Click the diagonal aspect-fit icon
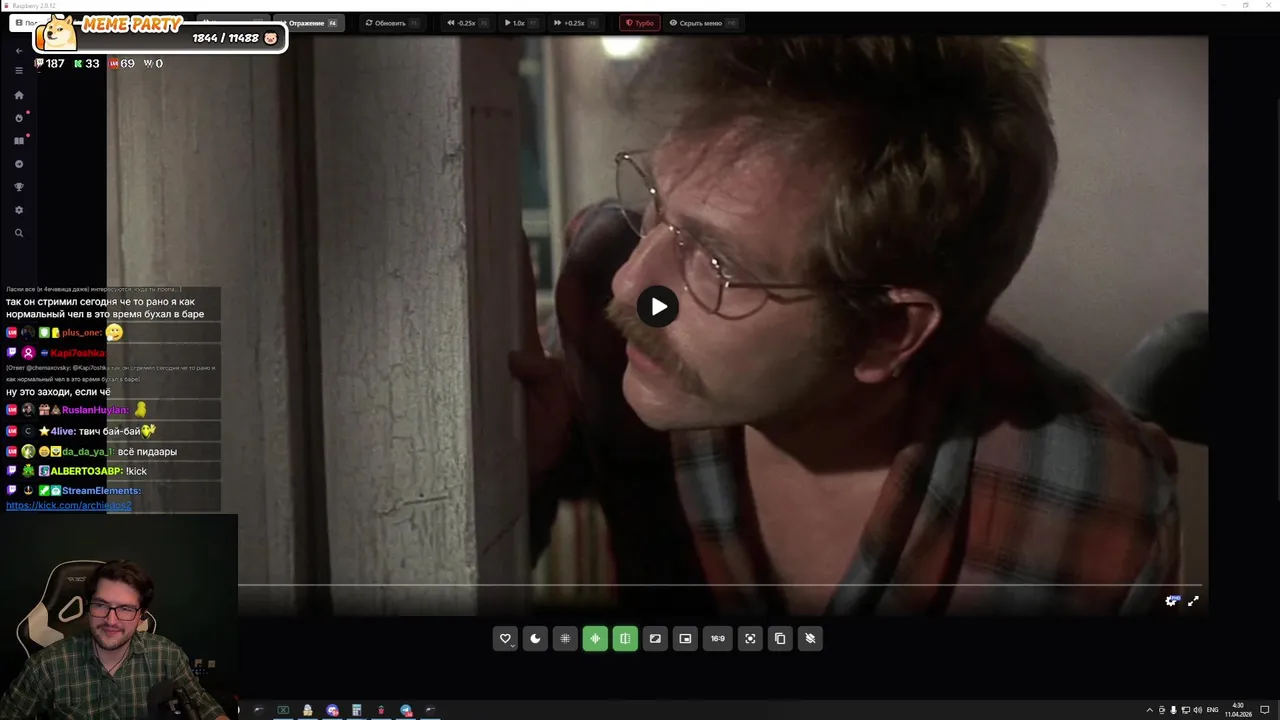This screenshot has height=720, width=1280. click(x=655, y=638)
